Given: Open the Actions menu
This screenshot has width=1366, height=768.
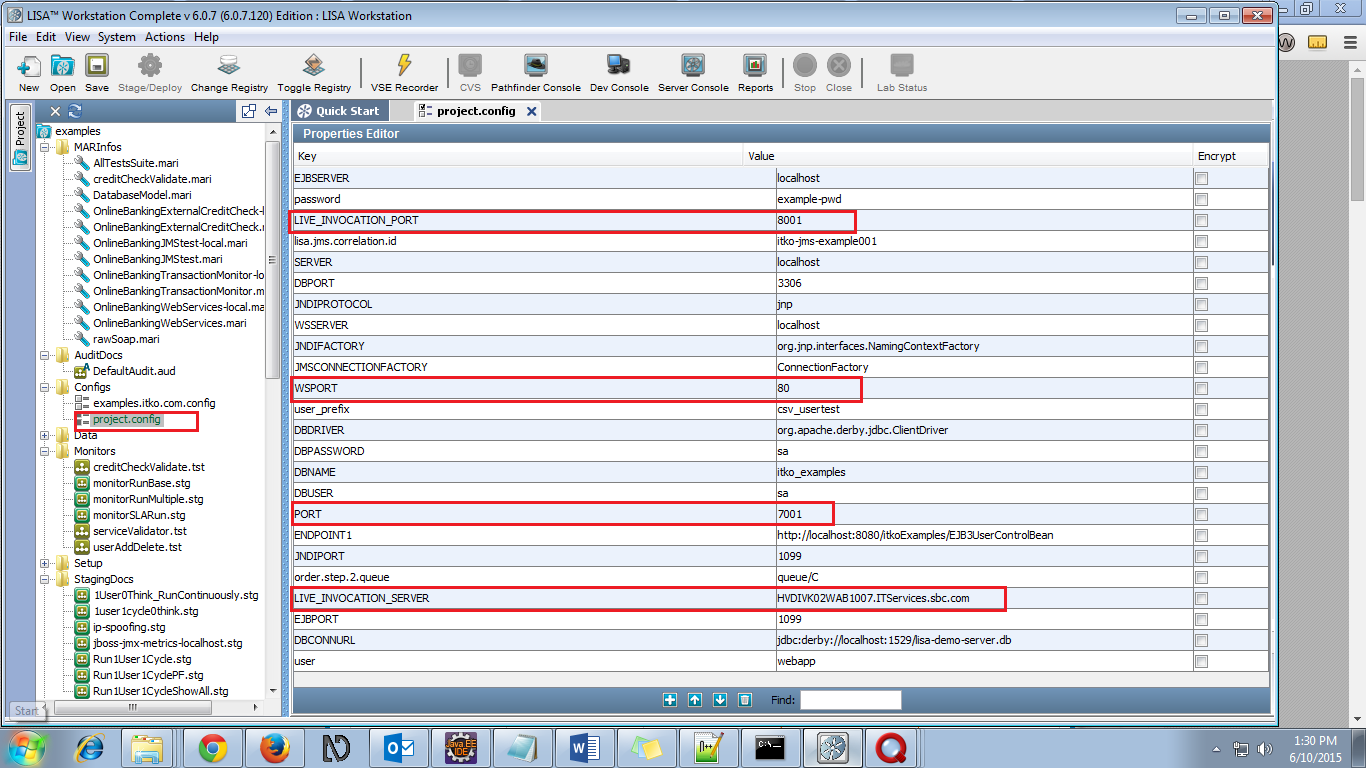Looking at the screenshot, I should tap(165, 37).
